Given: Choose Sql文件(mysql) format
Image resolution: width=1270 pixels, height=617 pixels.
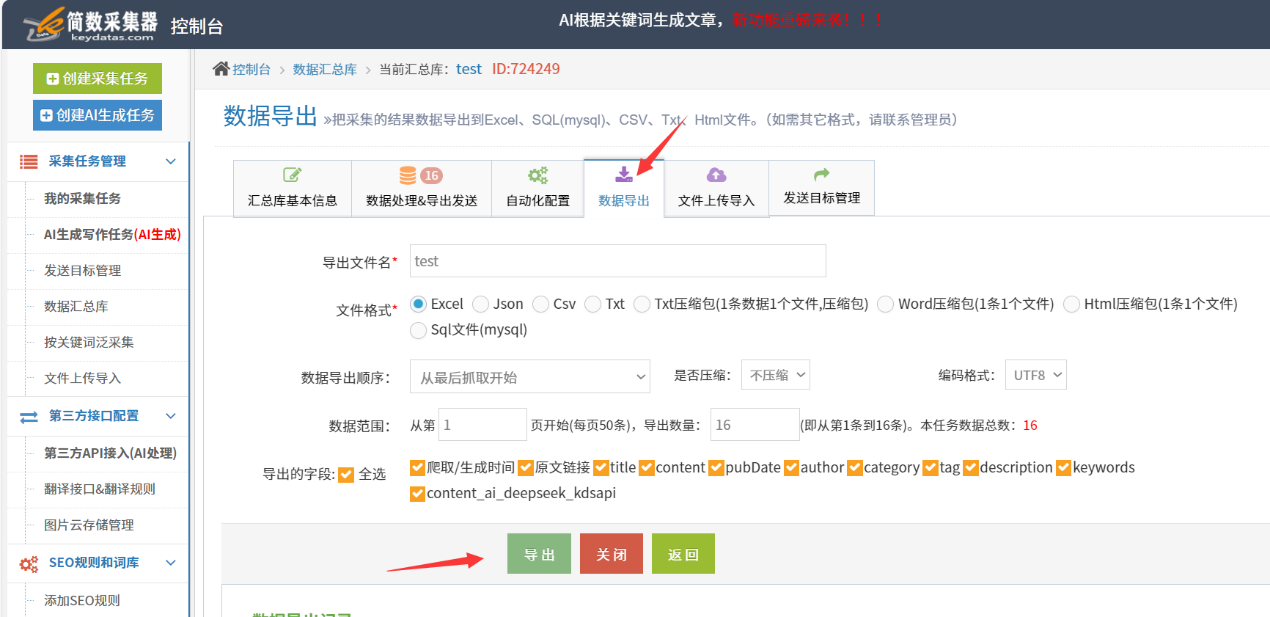Looking at the screenshot, I should 419,330.
